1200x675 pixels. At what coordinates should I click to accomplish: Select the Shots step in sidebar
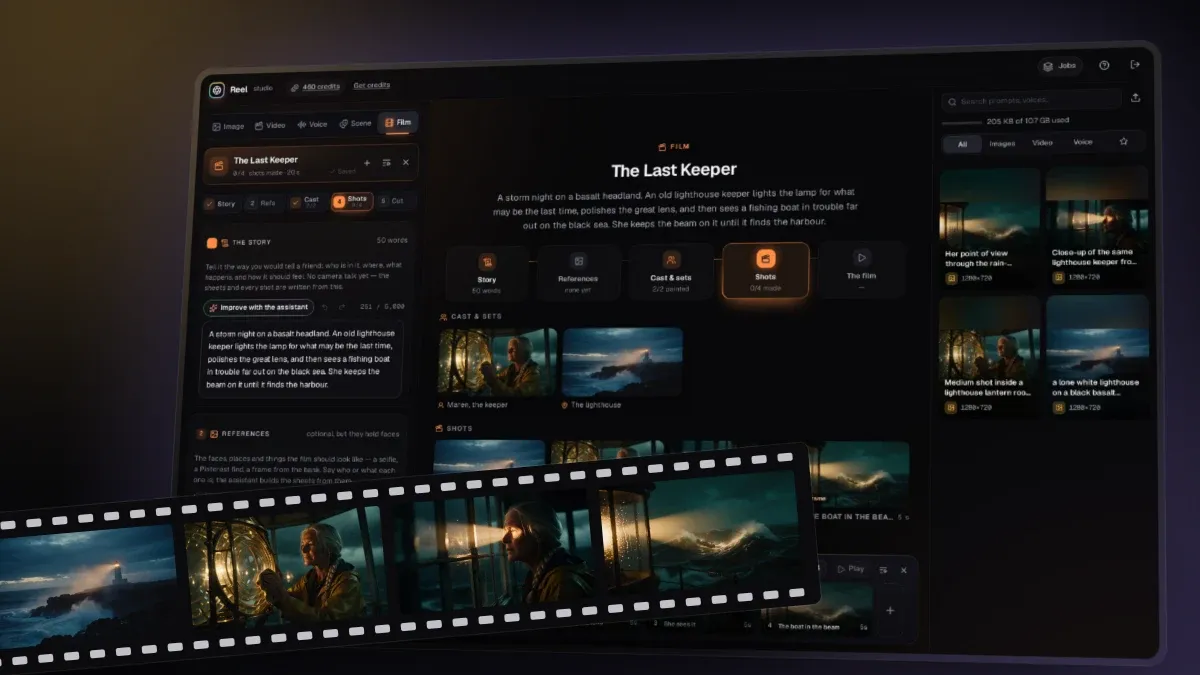tap(352, 201)
